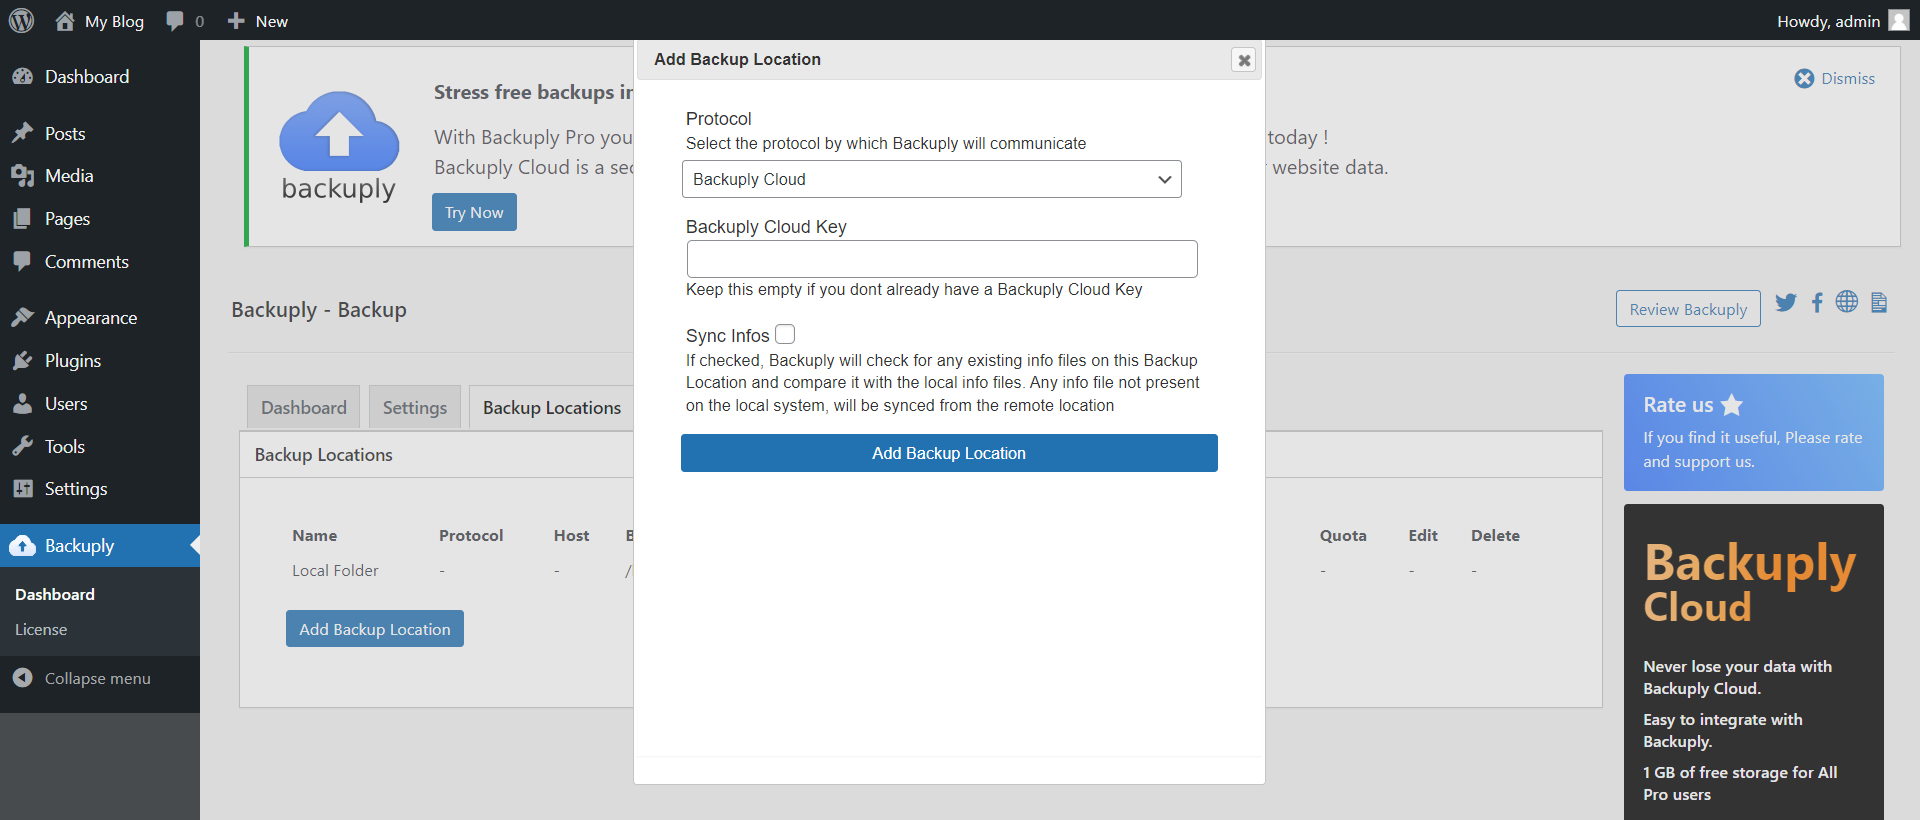The image size is (1920, 820).
Task: Open the Rate us panel
Action: 1754,432
